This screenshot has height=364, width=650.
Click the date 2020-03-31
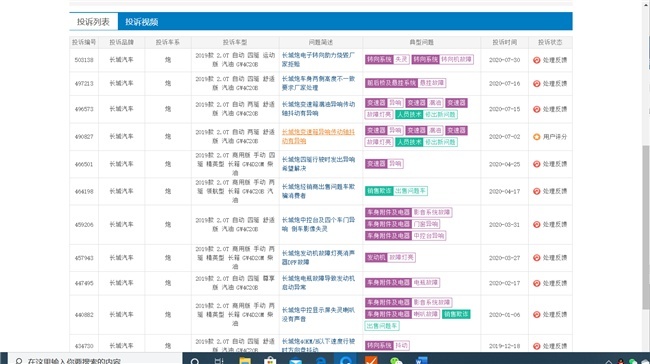click(504, 224)
